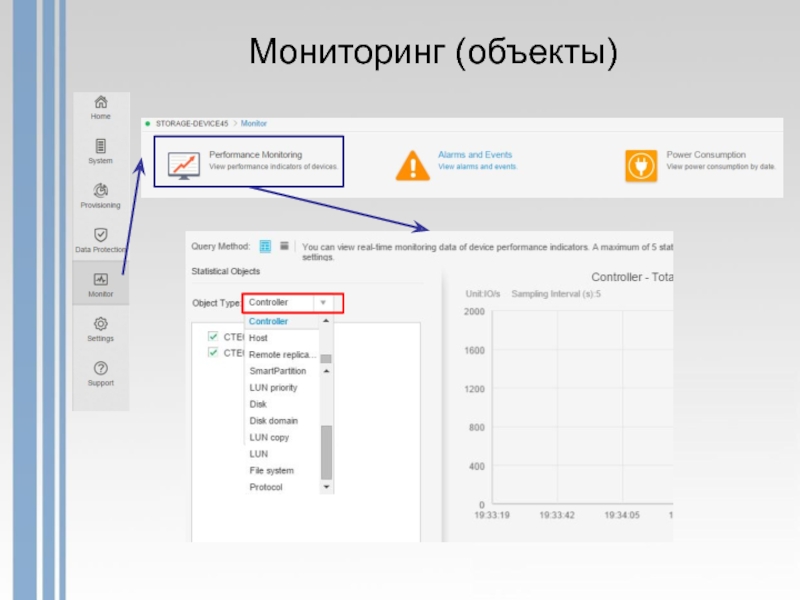The image size is (800, 600).
Task: Click the top list scroll-up arrow
Action: (x=326, y=321)
